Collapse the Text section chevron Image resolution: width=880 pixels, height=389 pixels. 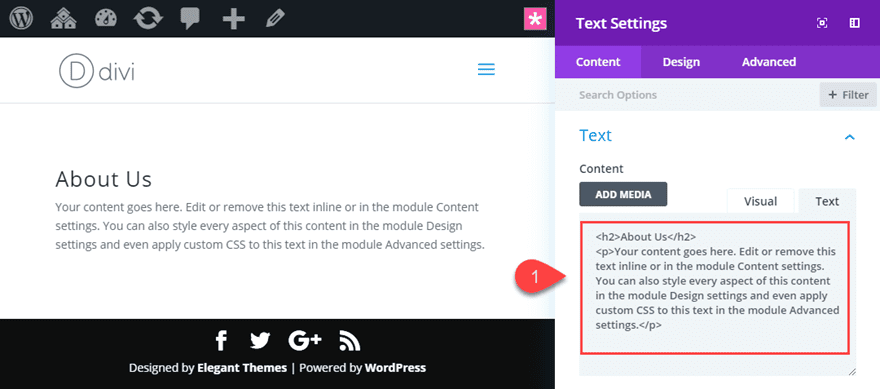(850, 136)
